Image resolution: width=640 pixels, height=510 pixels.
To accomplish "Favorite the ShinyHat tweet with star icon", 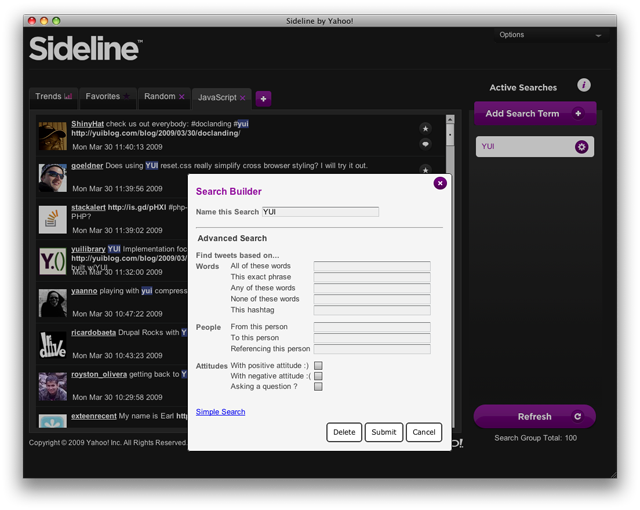I will point(425,129).
